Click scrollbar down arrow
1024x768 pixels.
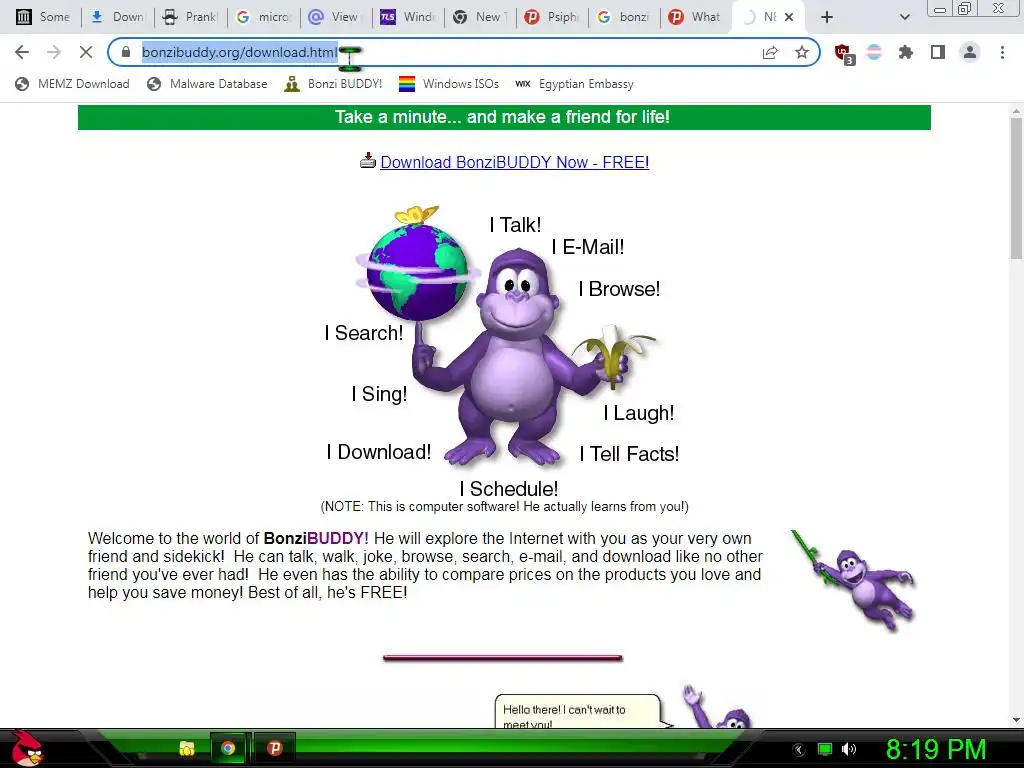click(x=1016, y=720)
